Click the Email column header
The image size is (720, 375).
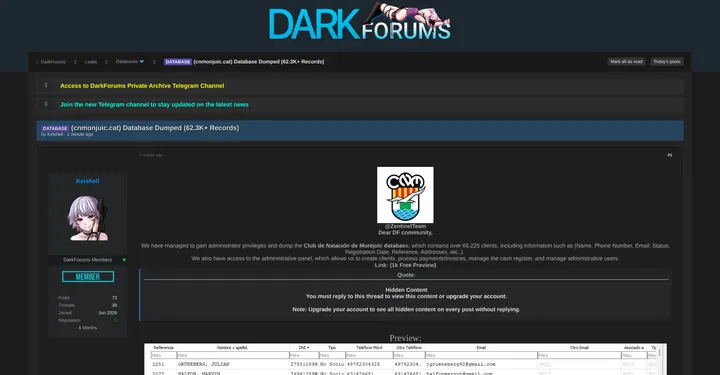(x=481, y=348)
